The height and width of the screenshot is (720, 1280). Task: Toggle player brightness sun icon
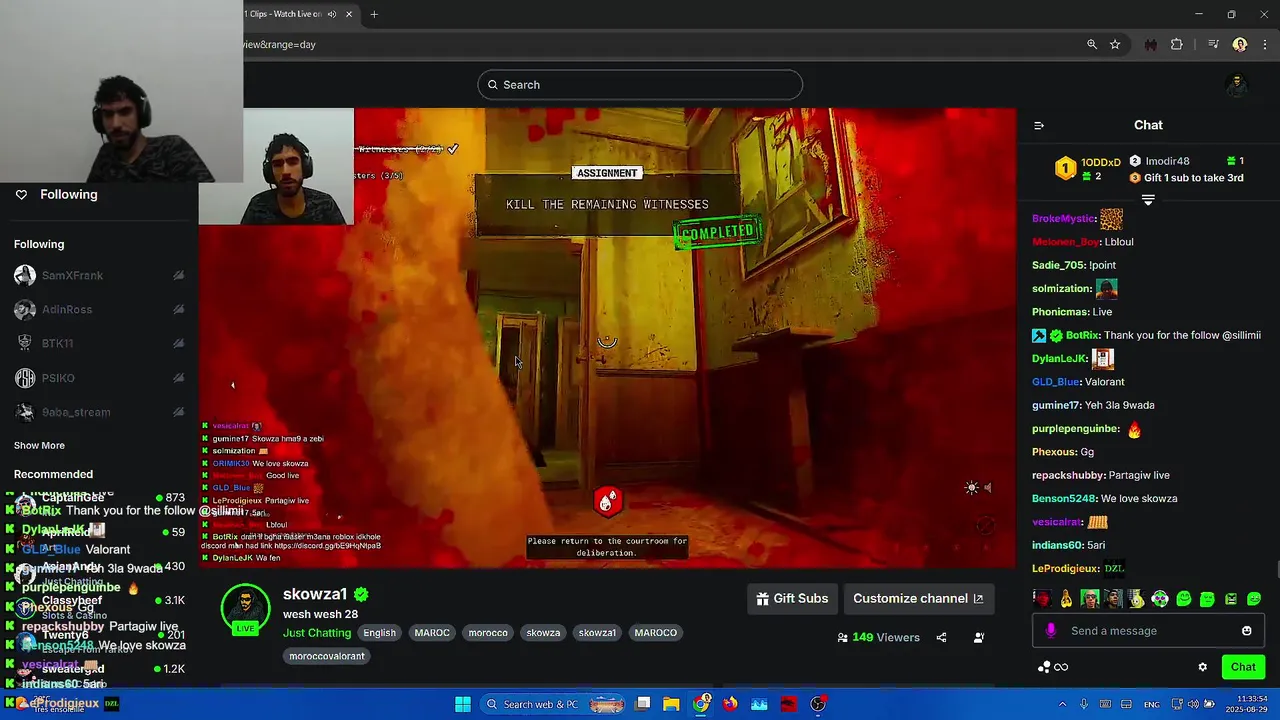point(971,488)
